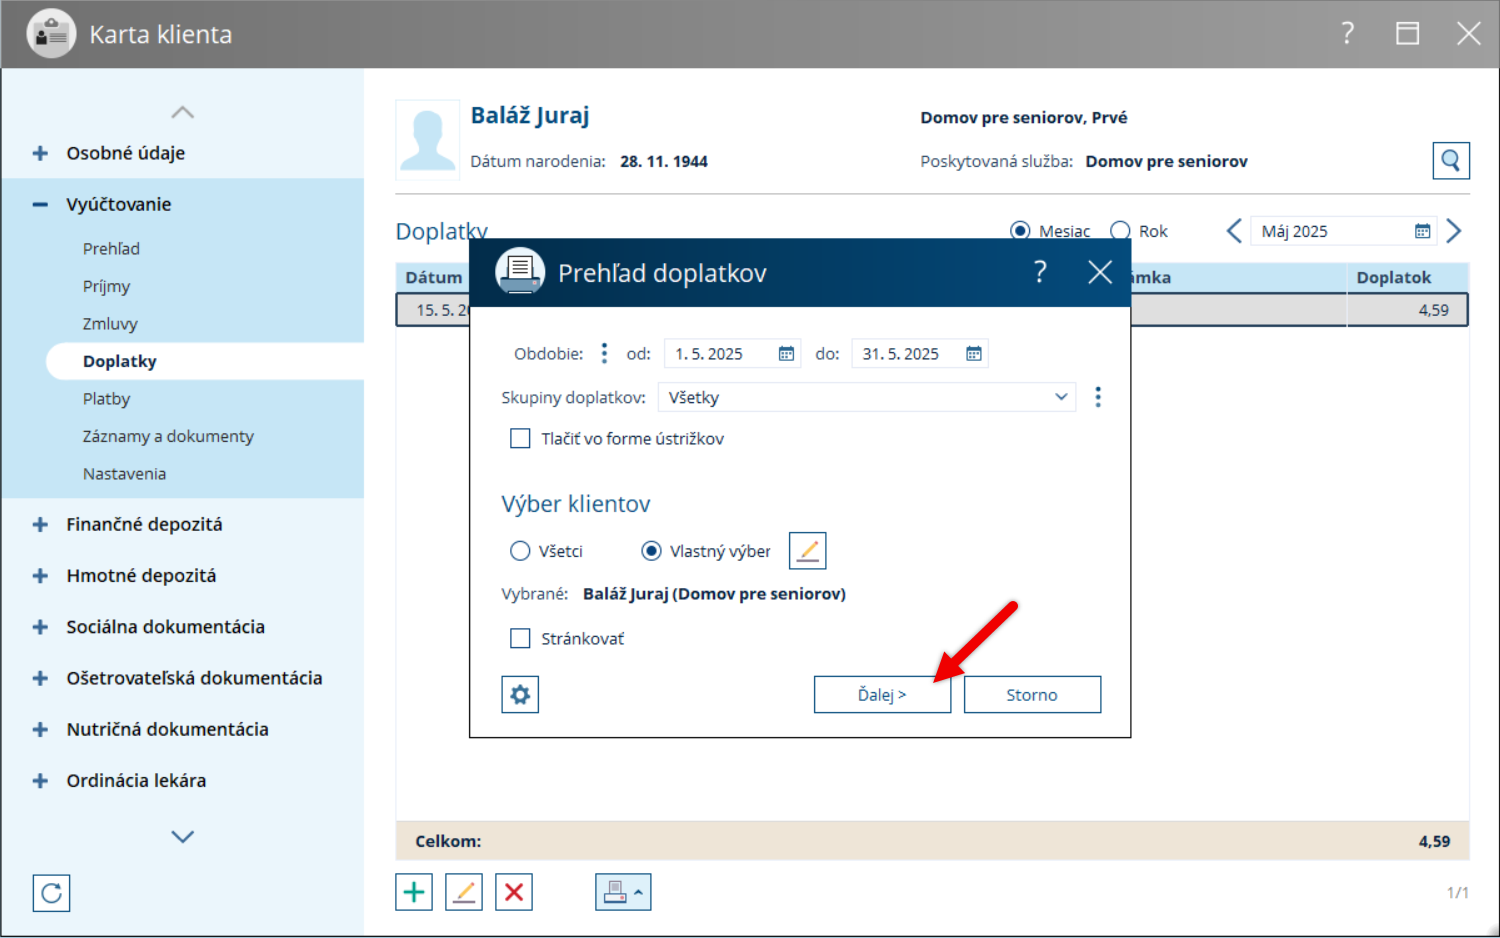Enable Tlačiť vo forme ústrižkov checkbox
The image size is (1500, 938).
520,438
